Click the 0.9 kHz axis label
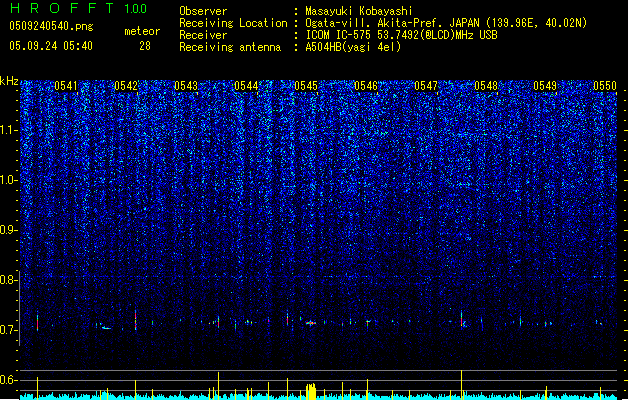 tap(9, 230)
